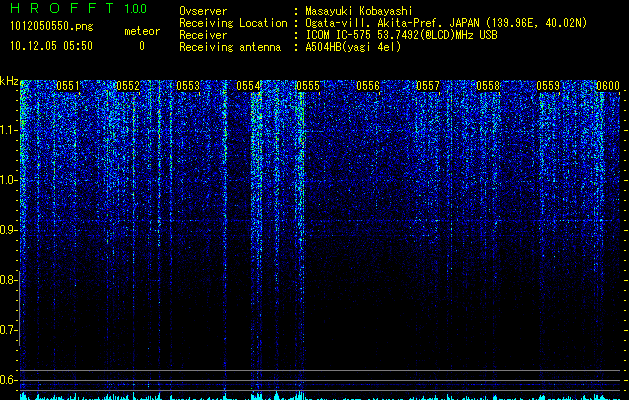Click the filename 1012050550.png
Image resolution: width=629 pixels, height=400 pixels.
click(52, 26)
